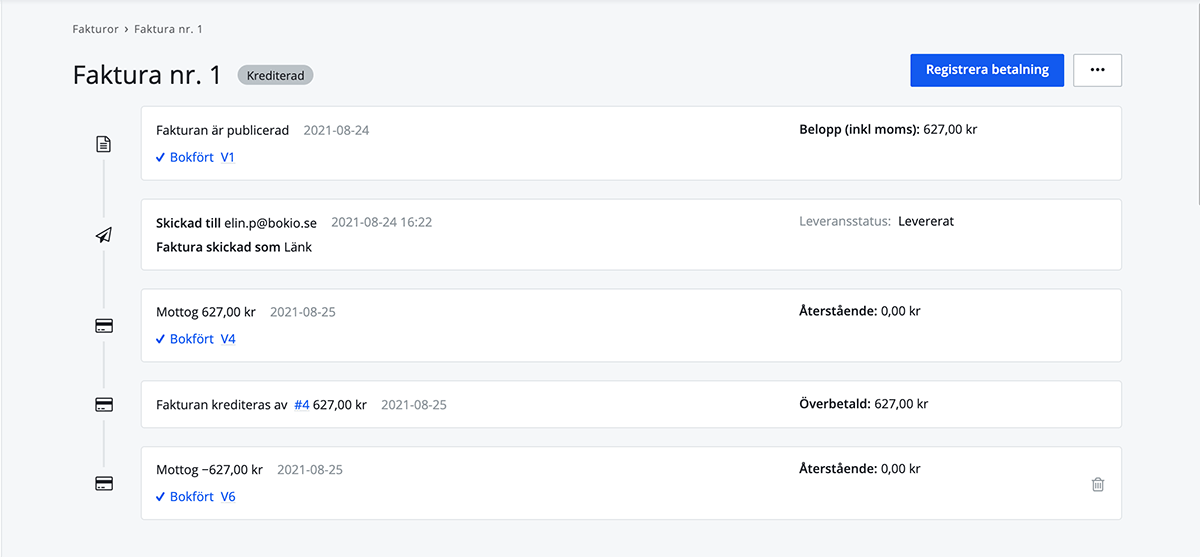This screenshot has height=557, width=1200.
Task: Click the Levererat delivery status text
Action: [x=926, y=221]
